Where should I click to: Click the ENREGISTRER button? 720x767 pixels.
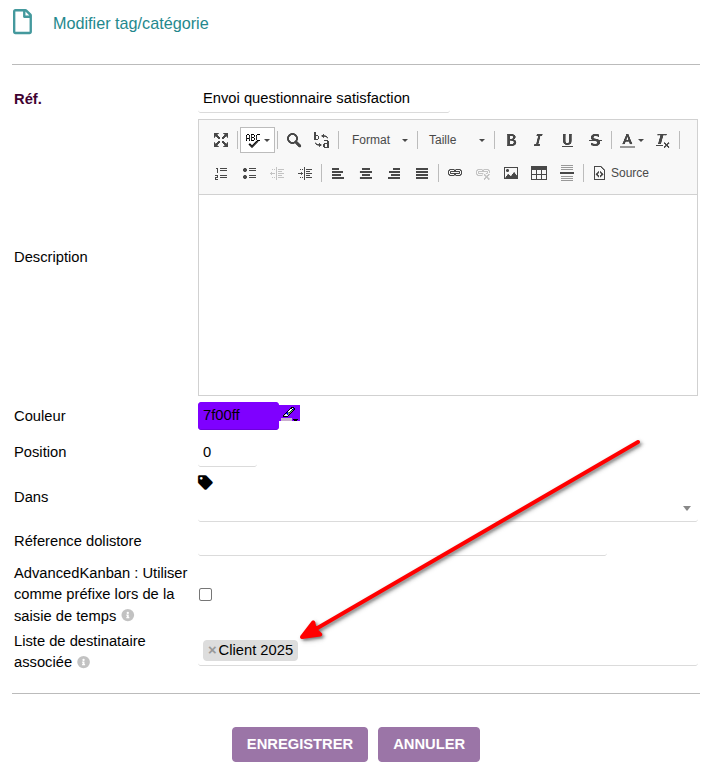pyautogui.click(x=300, y=744)
